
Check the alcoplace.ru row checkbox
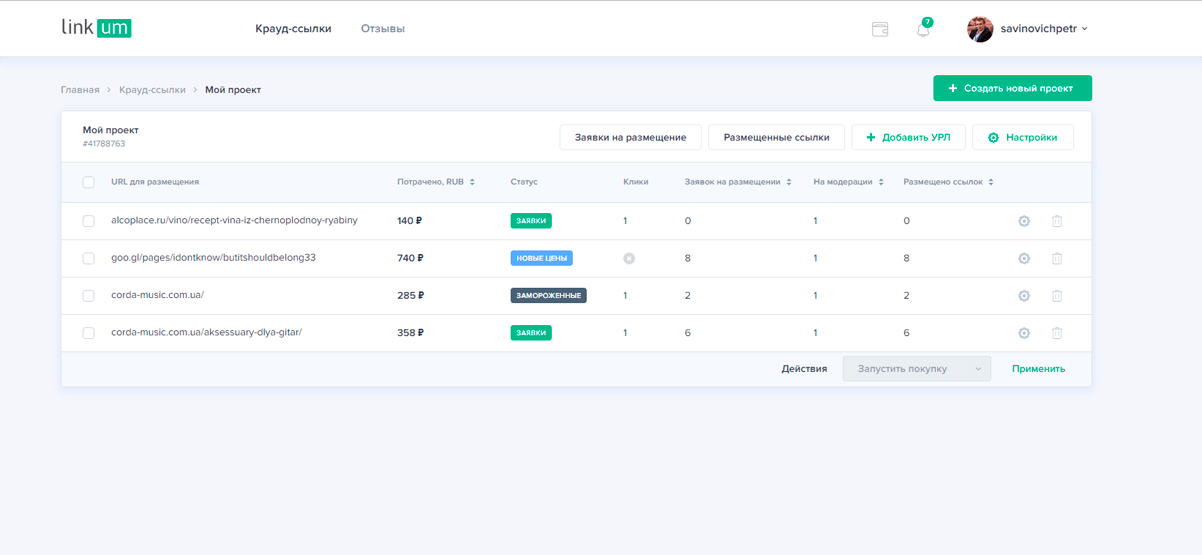click(x=88, y=221)
